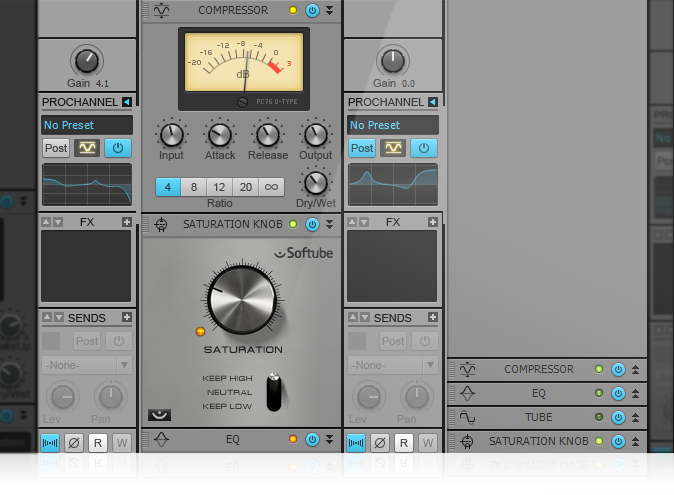Click the Compressor Dry/Wet knob
Image resolution: width=674 pixels, height=495 pixels.
tap(316, 183)
